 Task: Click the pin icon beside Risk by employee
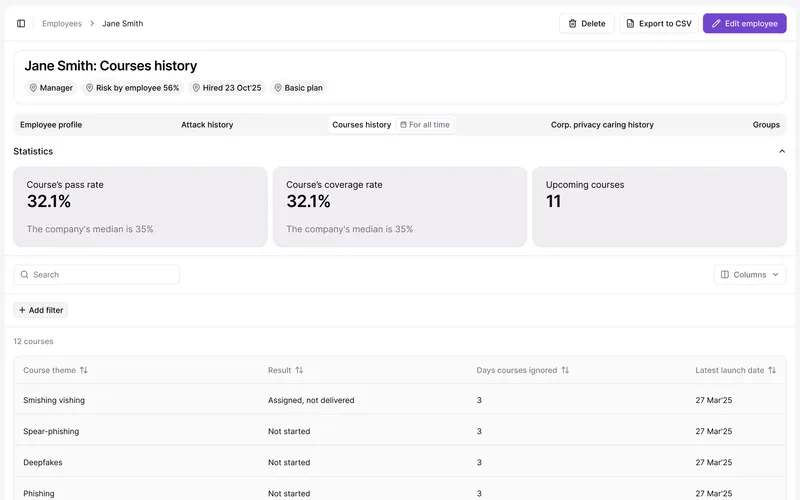[x=89, y=88]
